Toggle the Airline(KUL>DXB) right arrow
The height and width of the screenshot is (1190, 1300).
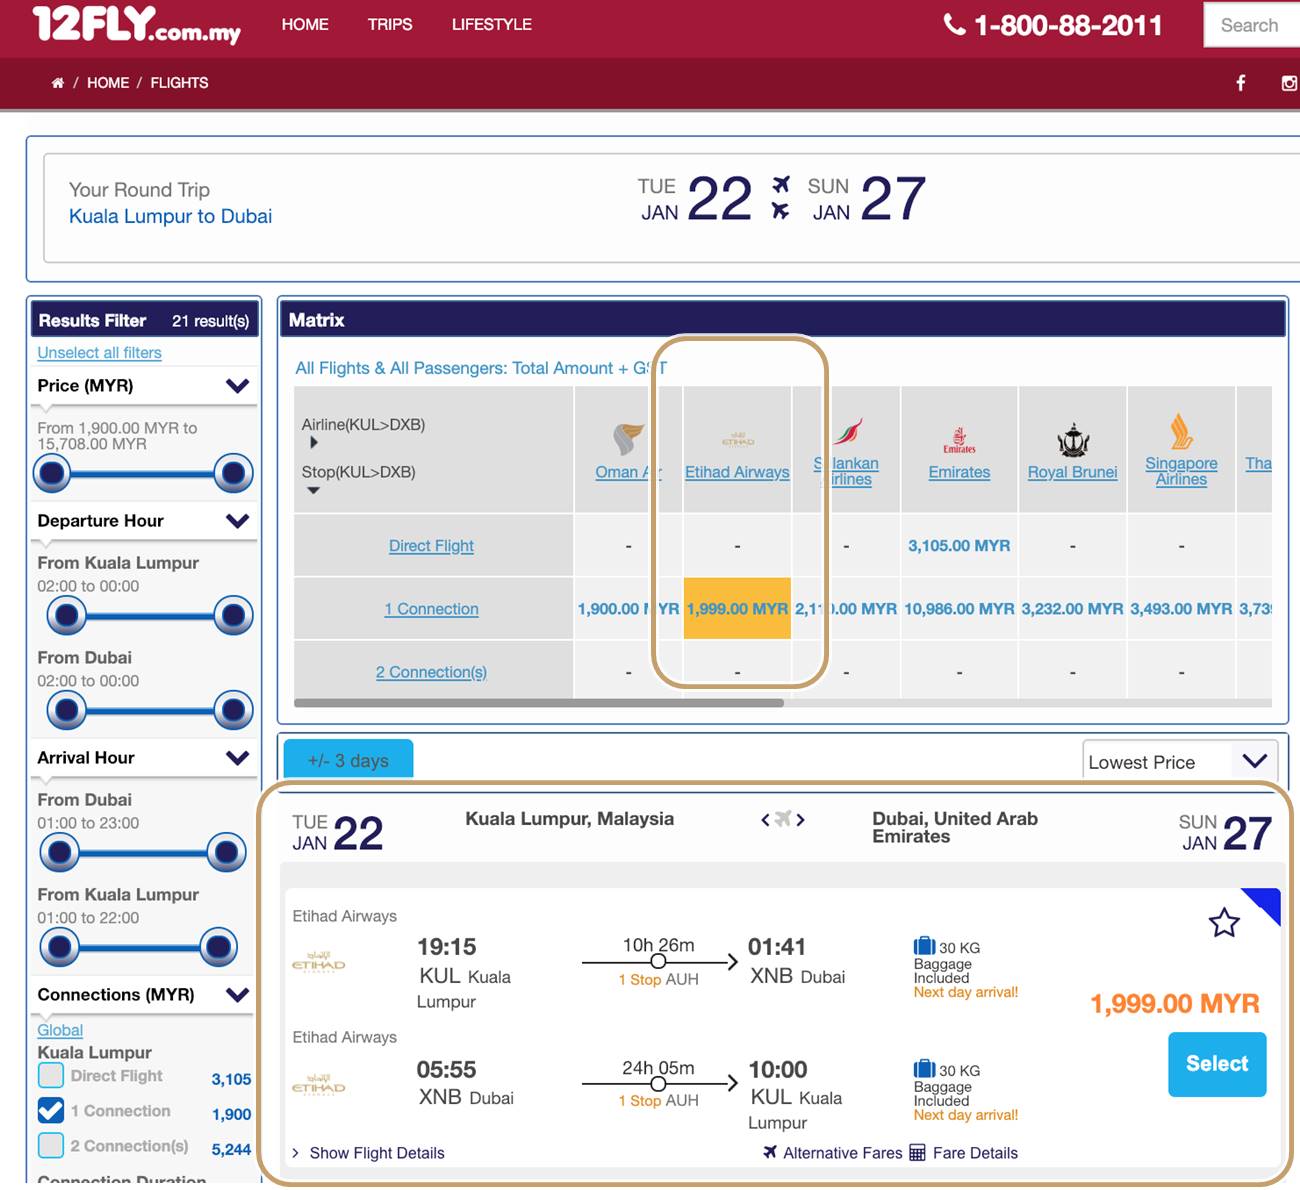point(313,442)
